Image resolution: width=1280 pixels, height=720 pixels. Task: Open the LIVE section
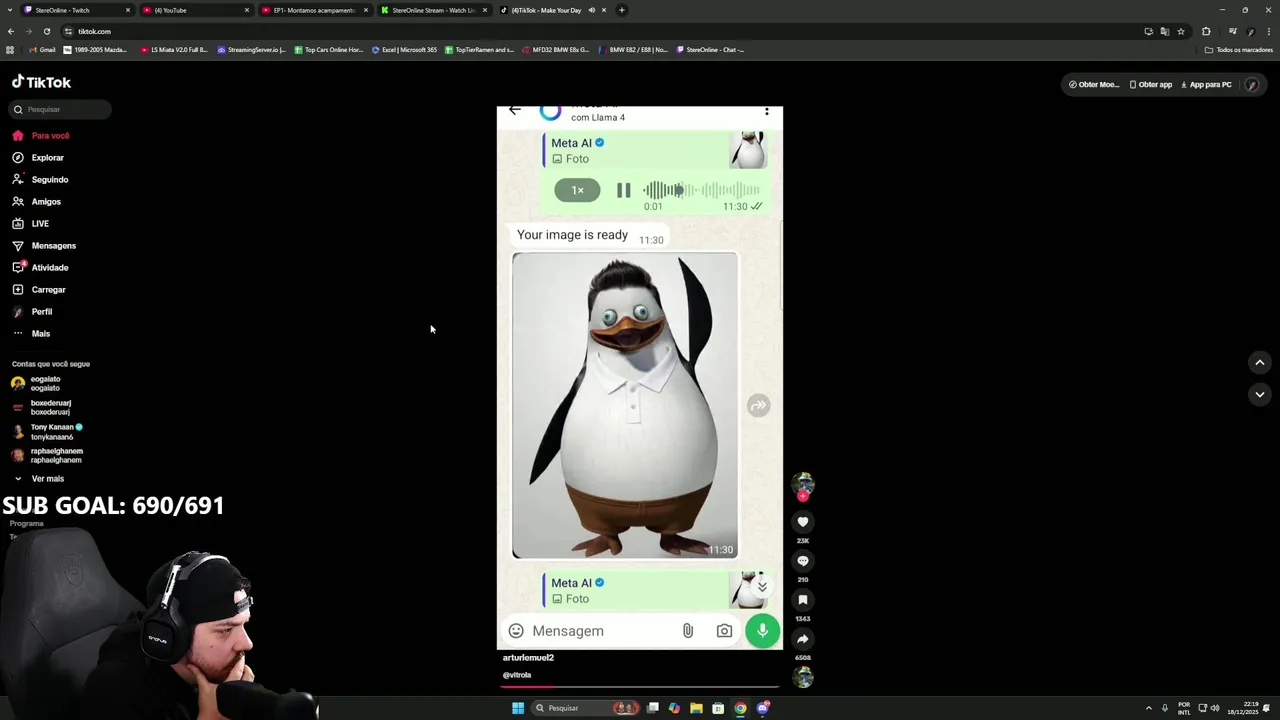click(x=30, y=224)
